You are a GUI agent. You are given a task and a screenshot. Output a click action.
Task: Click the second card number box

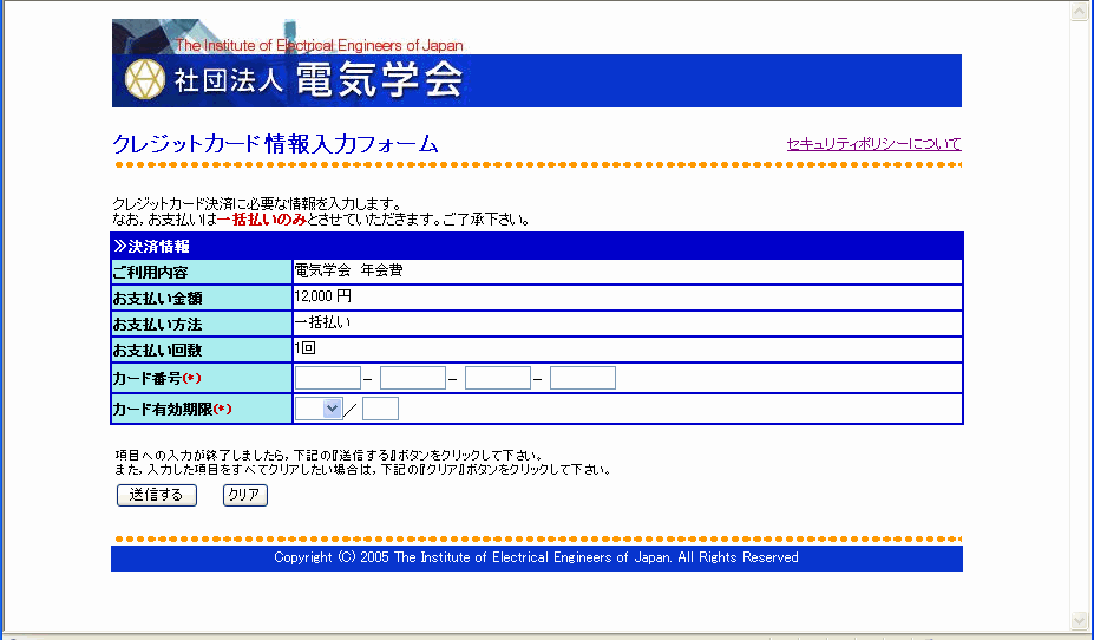tap(413, 378)
